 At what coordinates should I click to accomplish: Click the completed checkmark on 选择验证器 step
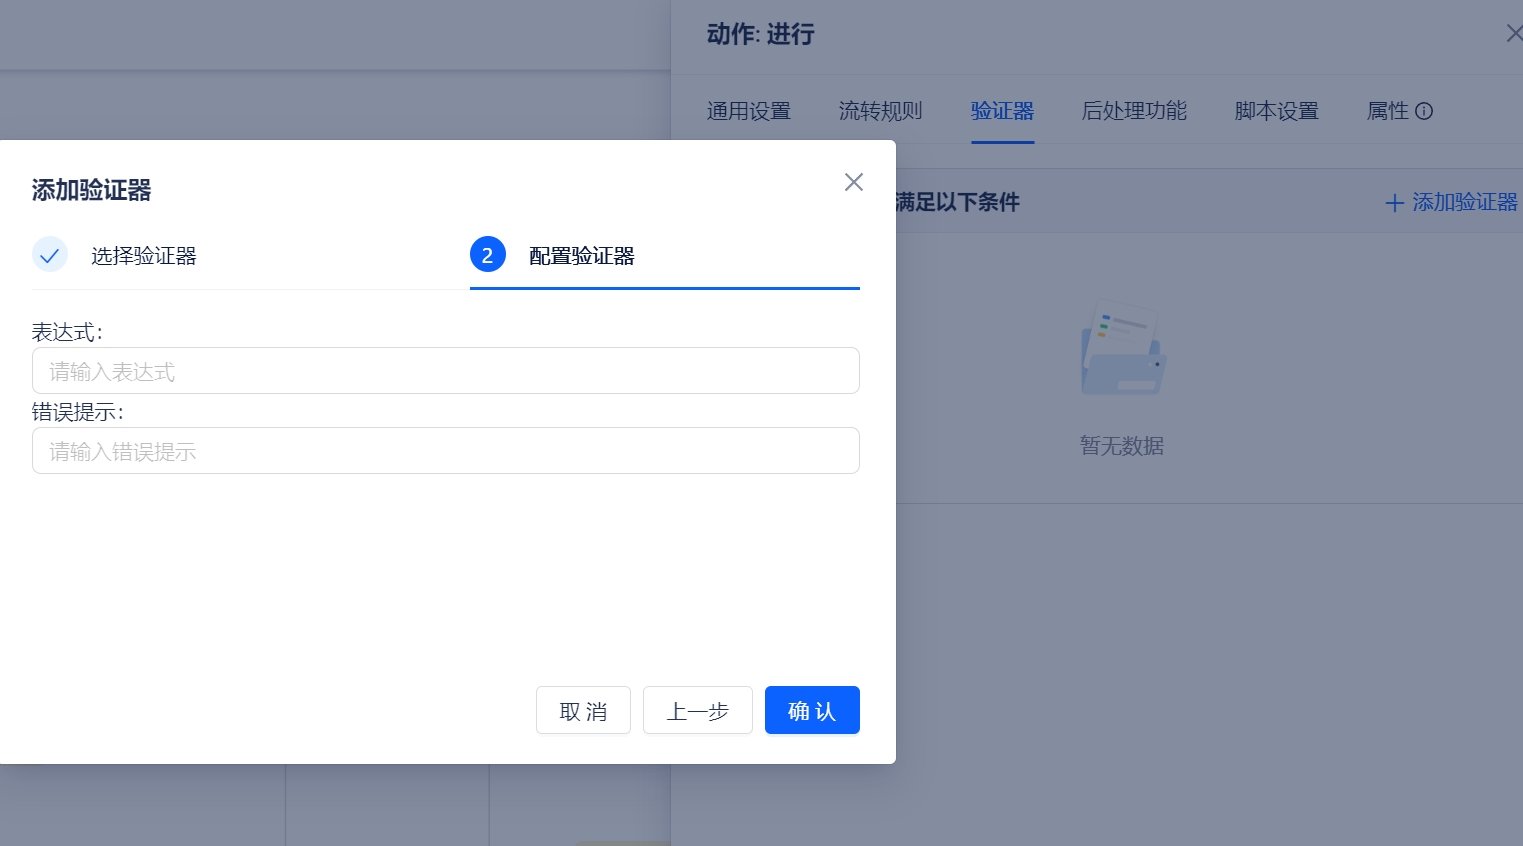click(50, 254)
